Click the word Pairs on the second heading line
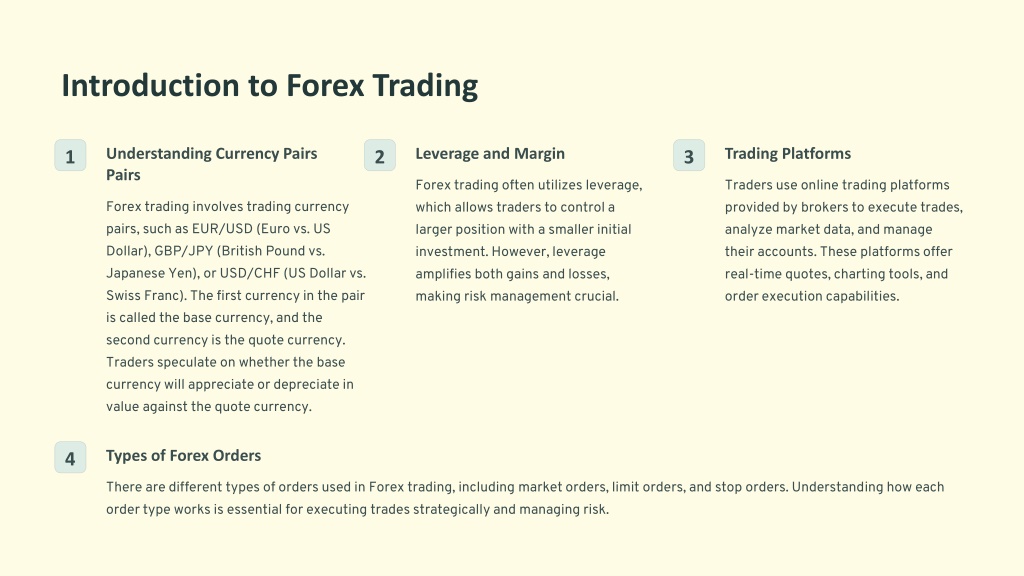The width and height of the screenshot is (1024, 576). coord(123,175)
